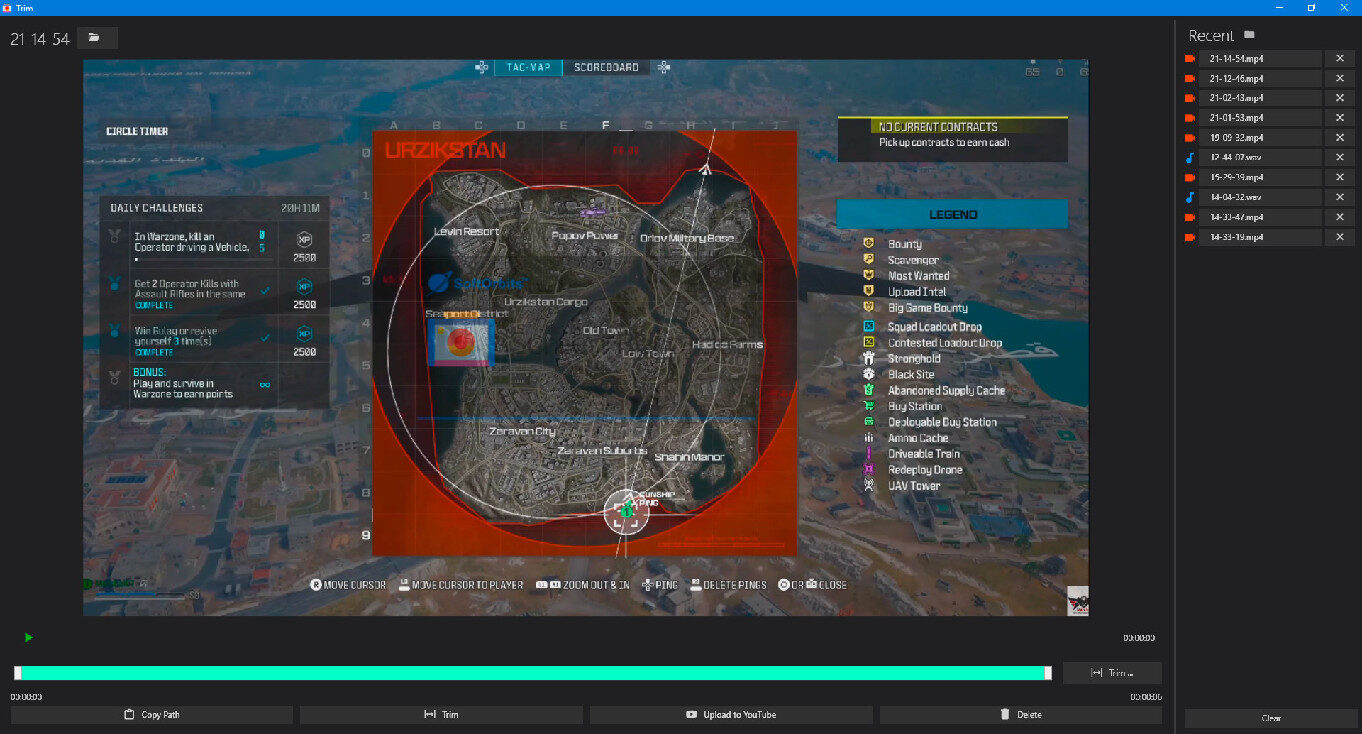Remove 21-12-46.mp4 from the recent list
The image size is (1362, 734).
pyautogui.click(x=1340, y=78)
